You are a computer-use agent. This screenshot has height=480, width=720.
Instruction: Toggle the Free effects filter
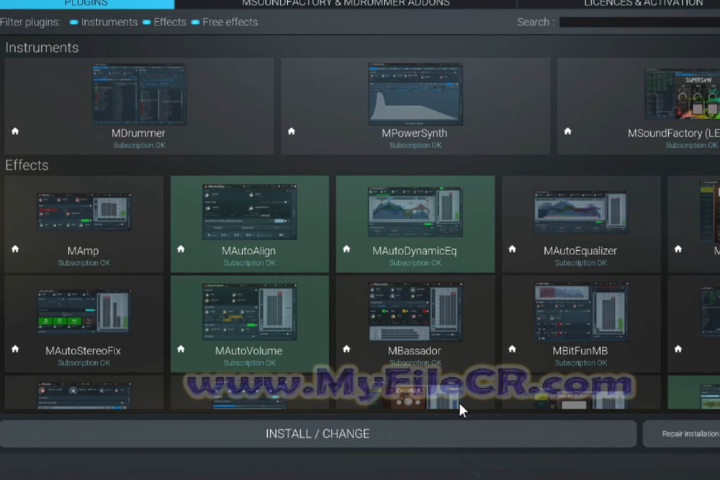pos(225,22)
